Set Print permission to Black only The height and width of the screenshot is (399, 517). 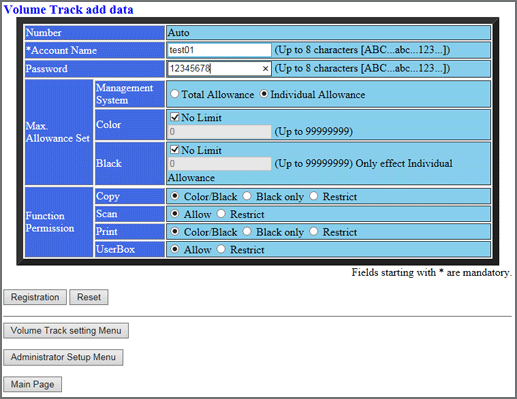(247, 231)
